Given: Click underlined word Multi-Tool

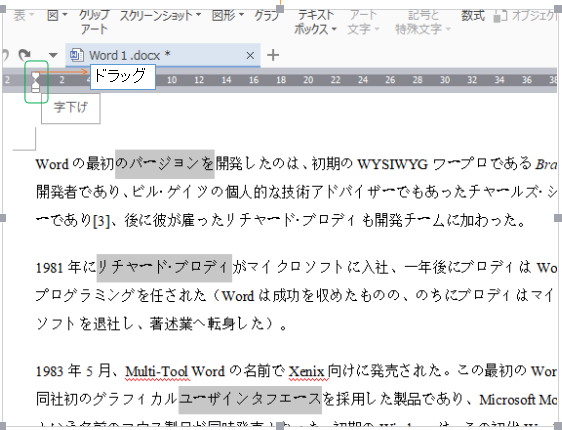Looking at the screenshot, I should tap(157, 371).
